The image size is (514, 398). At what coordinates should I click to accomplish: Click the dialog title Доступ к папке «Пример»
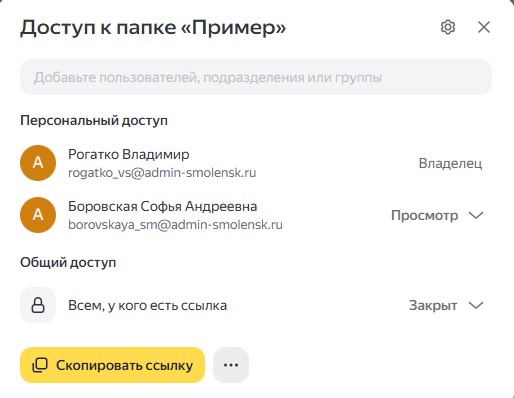[153, 27]
